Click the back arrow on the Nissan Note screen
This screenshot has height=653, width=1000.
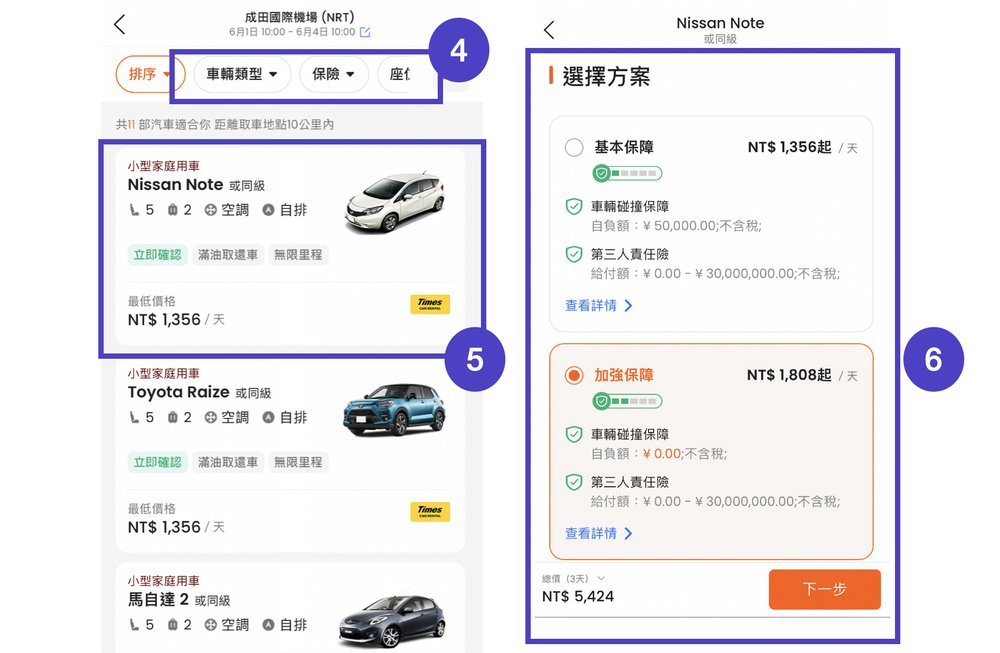tap(548, 29)
